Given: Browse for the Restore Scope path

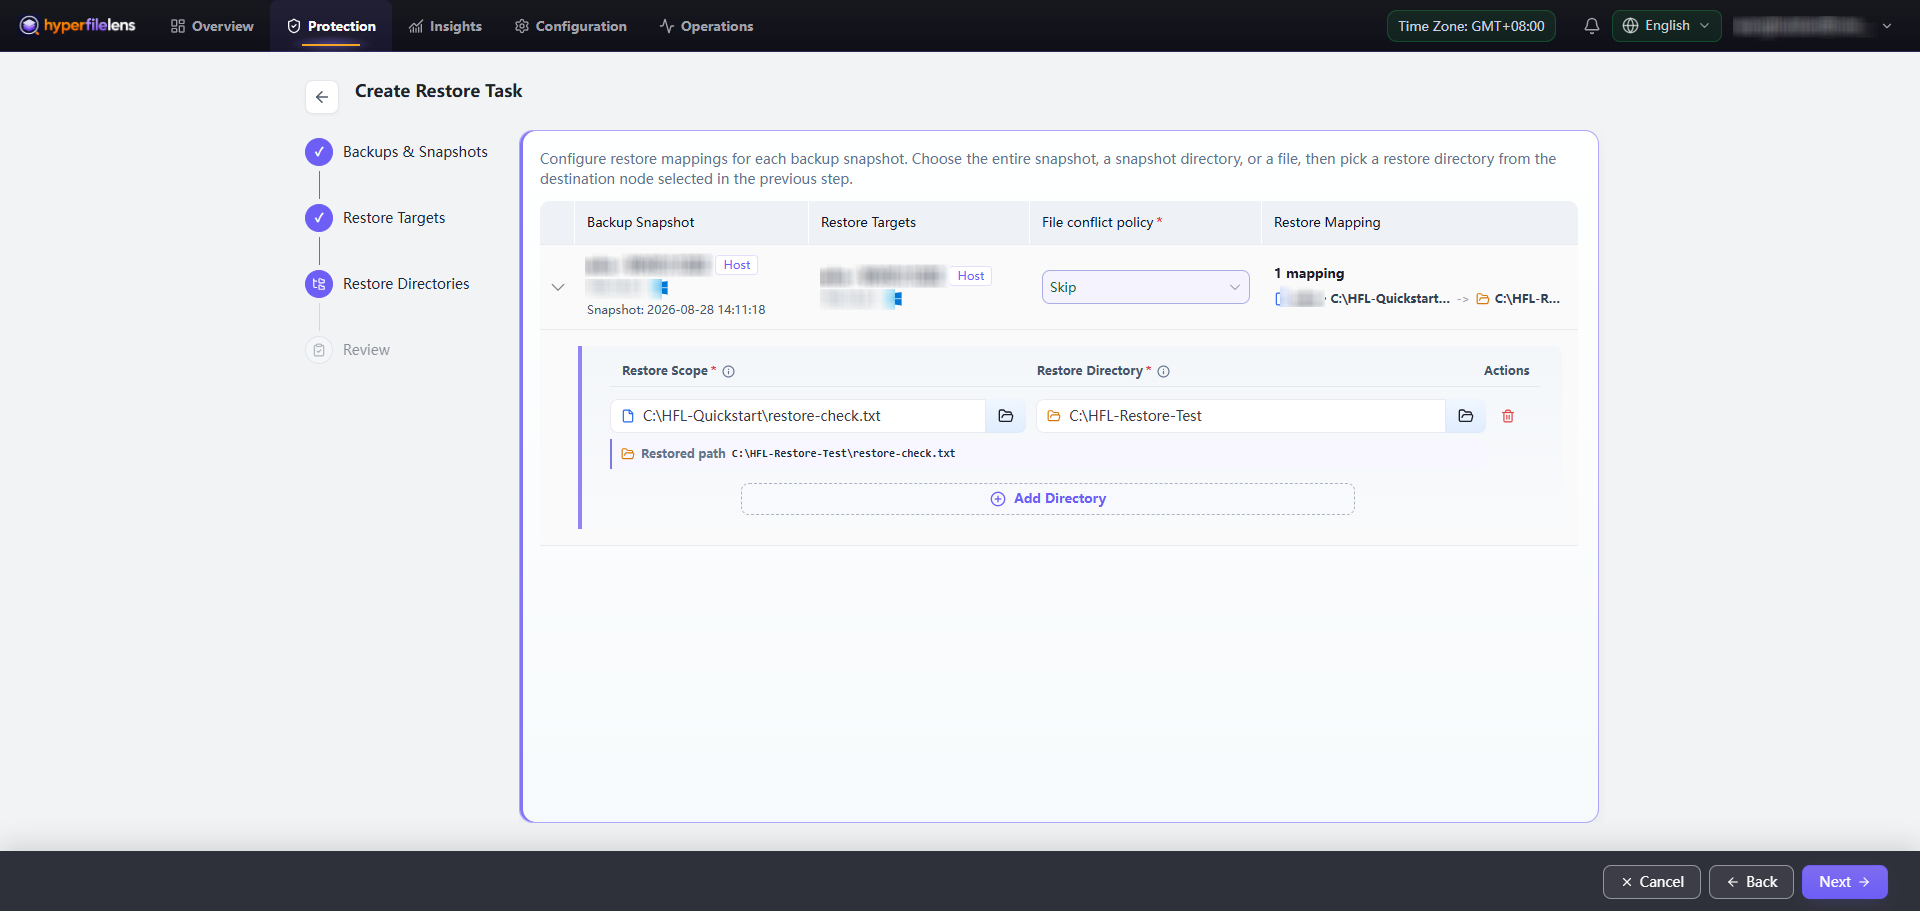Looking at the screenshot, I should 1006,416.
